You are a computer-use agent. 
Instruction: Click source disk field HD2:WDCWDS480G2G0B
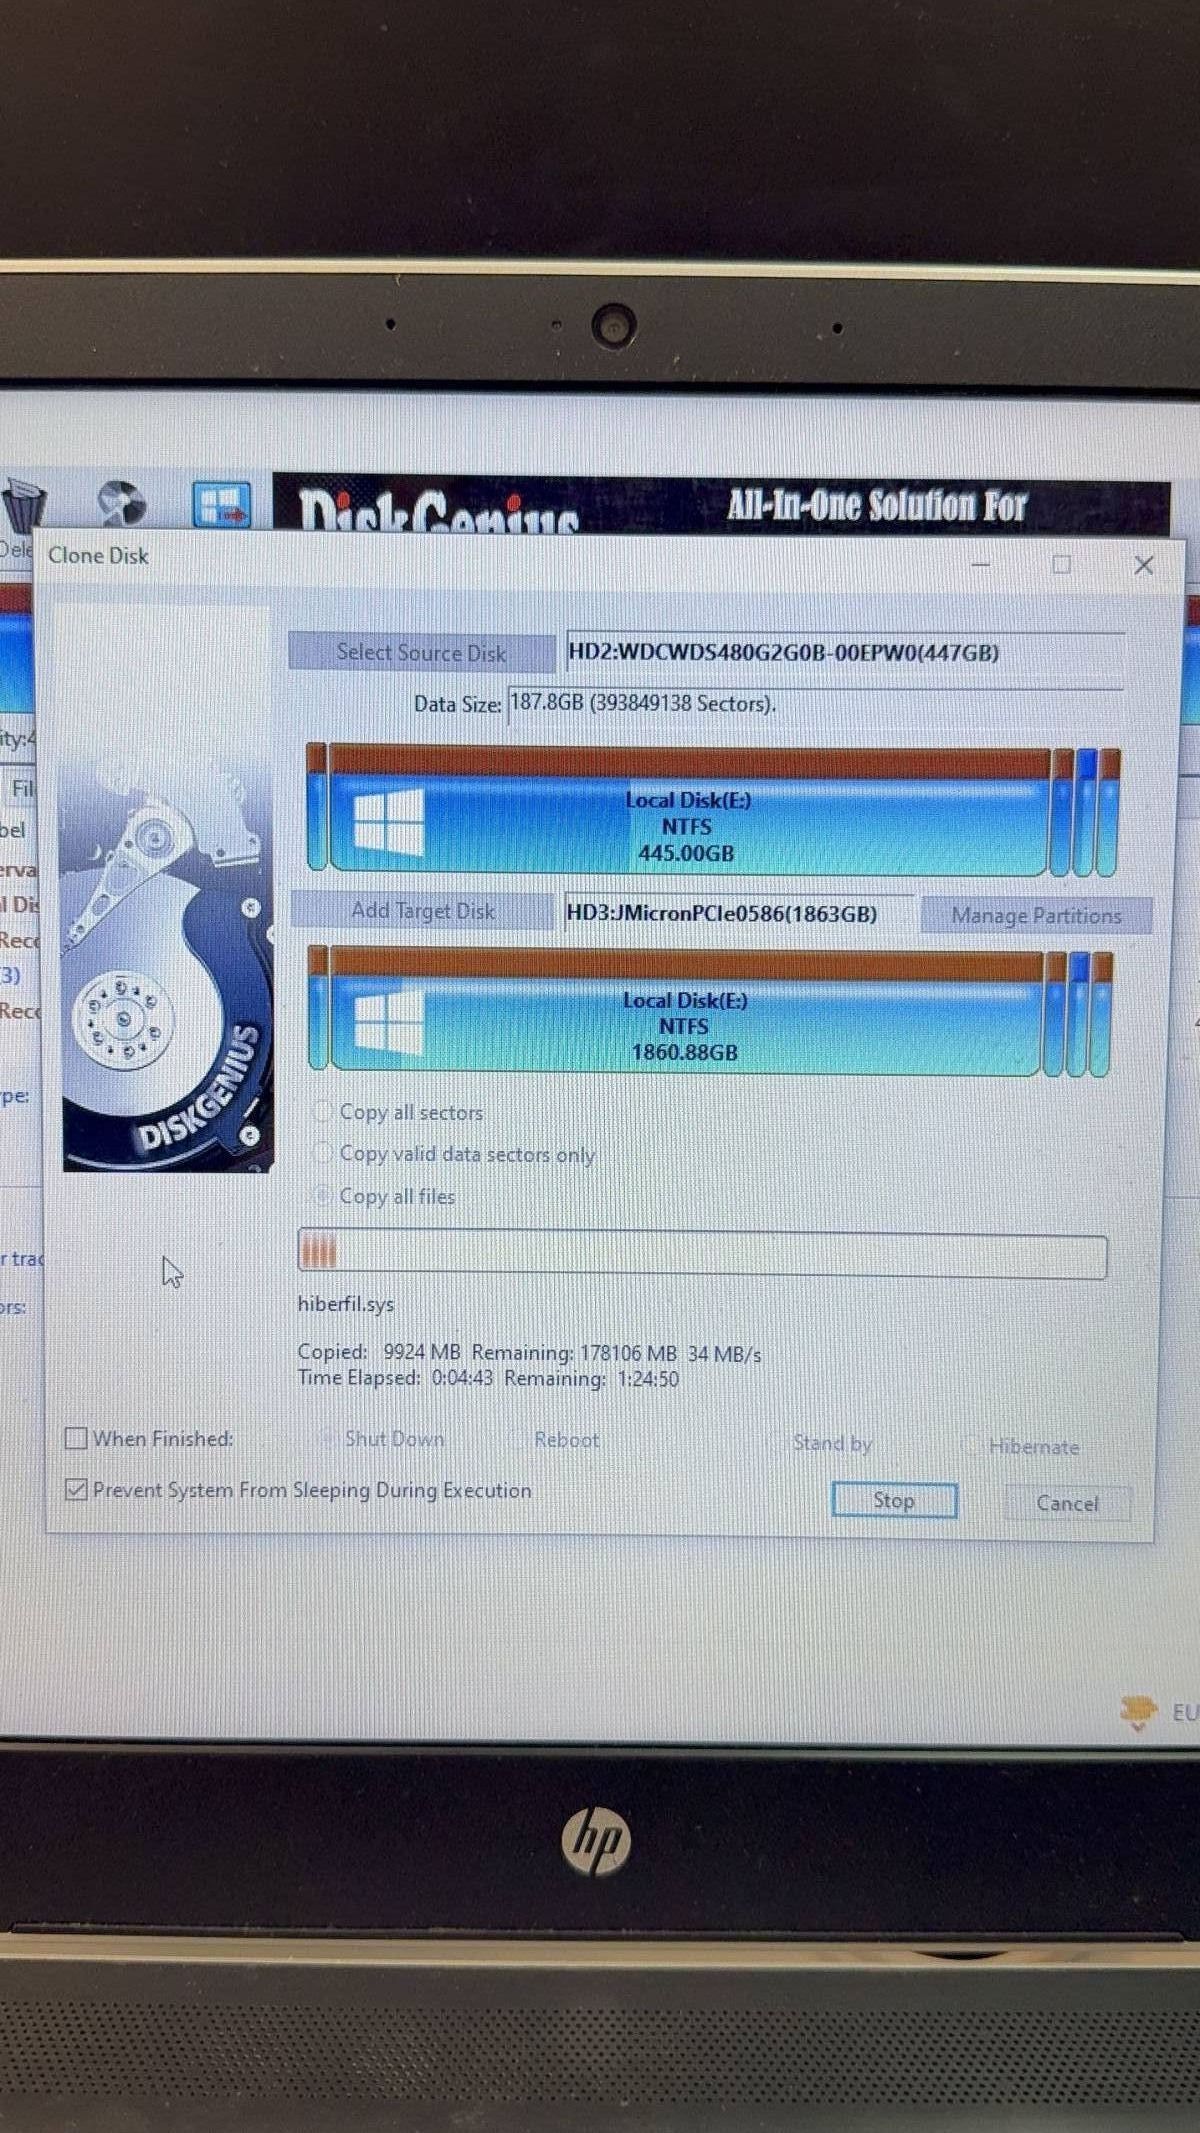(x=845, y=653)
